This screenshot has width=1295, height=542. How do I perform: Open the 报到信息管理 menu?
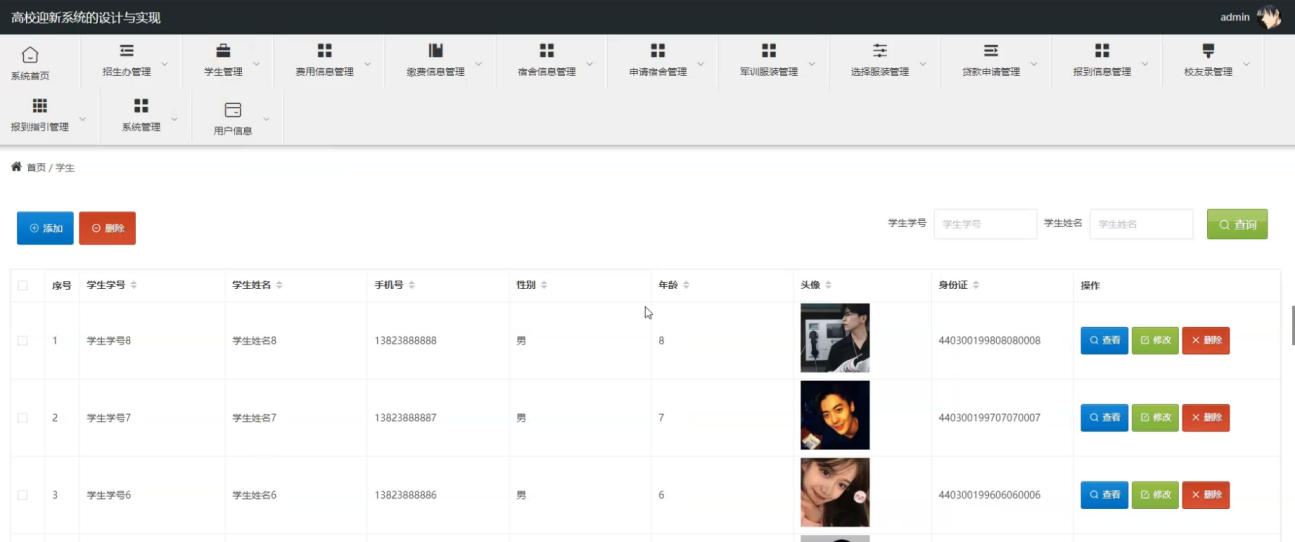coord(1106,62)
